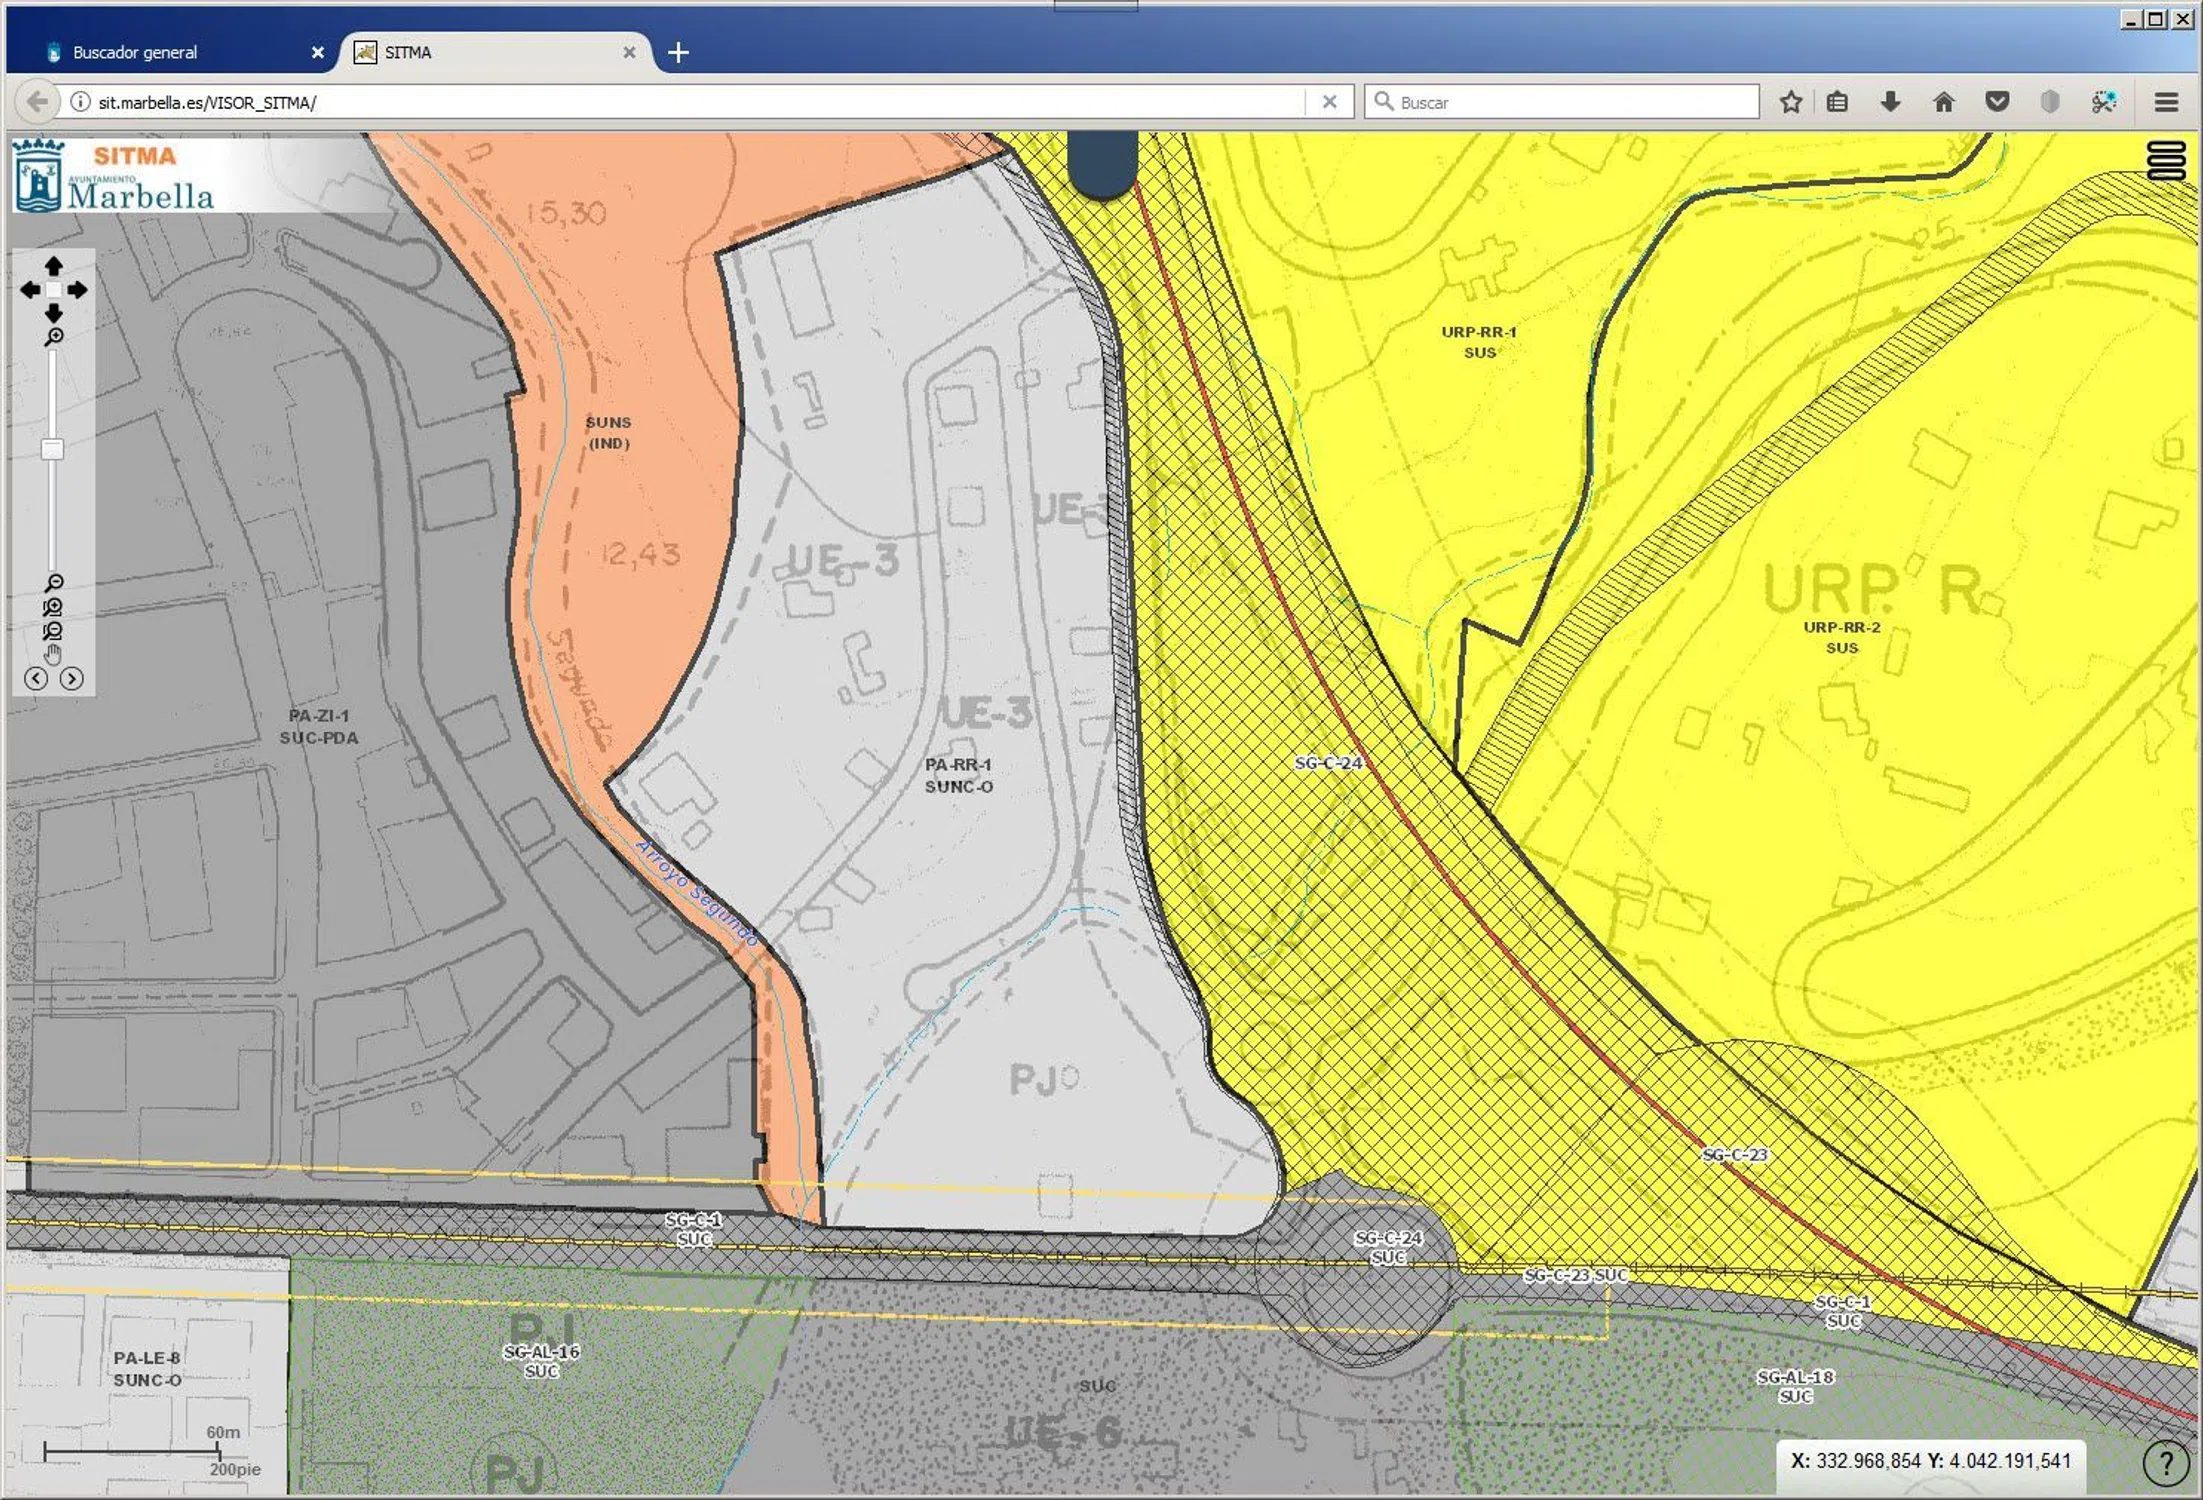
Task: Open the Firefox application menu
Action: point(2166,102)
